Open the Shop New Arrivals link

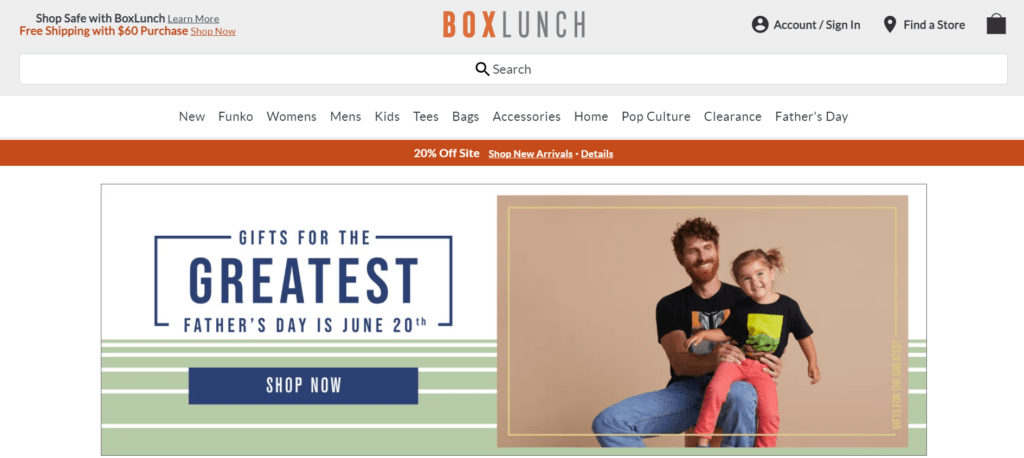530,154
